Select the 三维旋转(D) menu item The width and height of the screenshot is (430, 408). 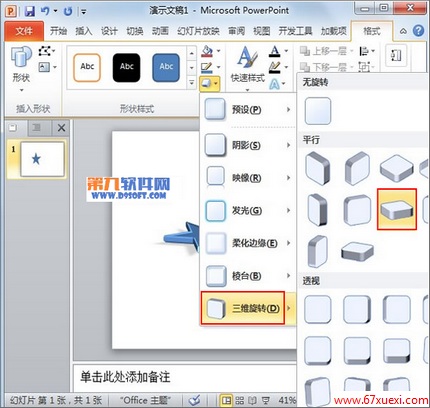coord(243,308)
